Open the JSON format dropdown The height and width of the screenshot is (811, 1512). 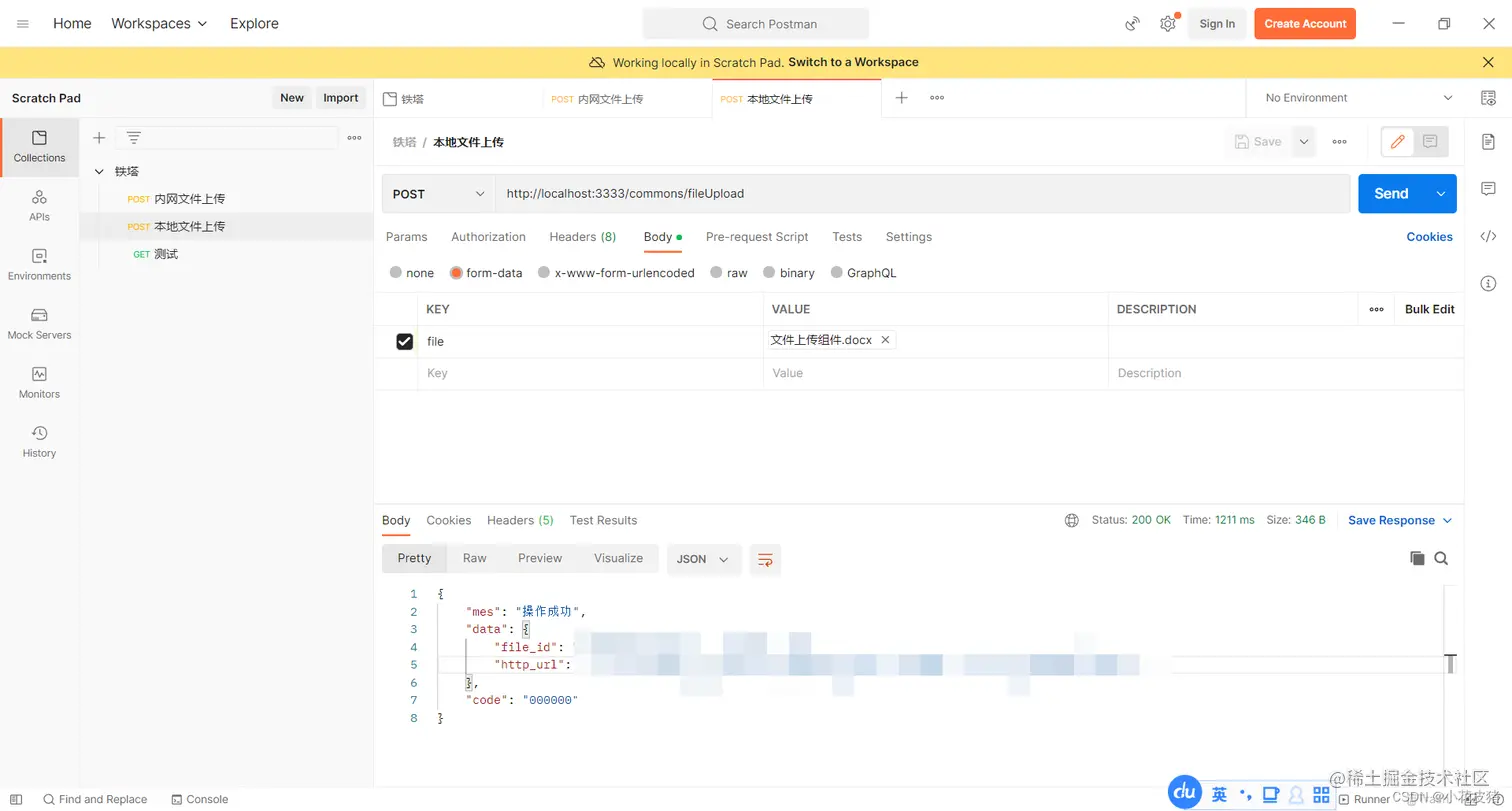pos(703,559)
